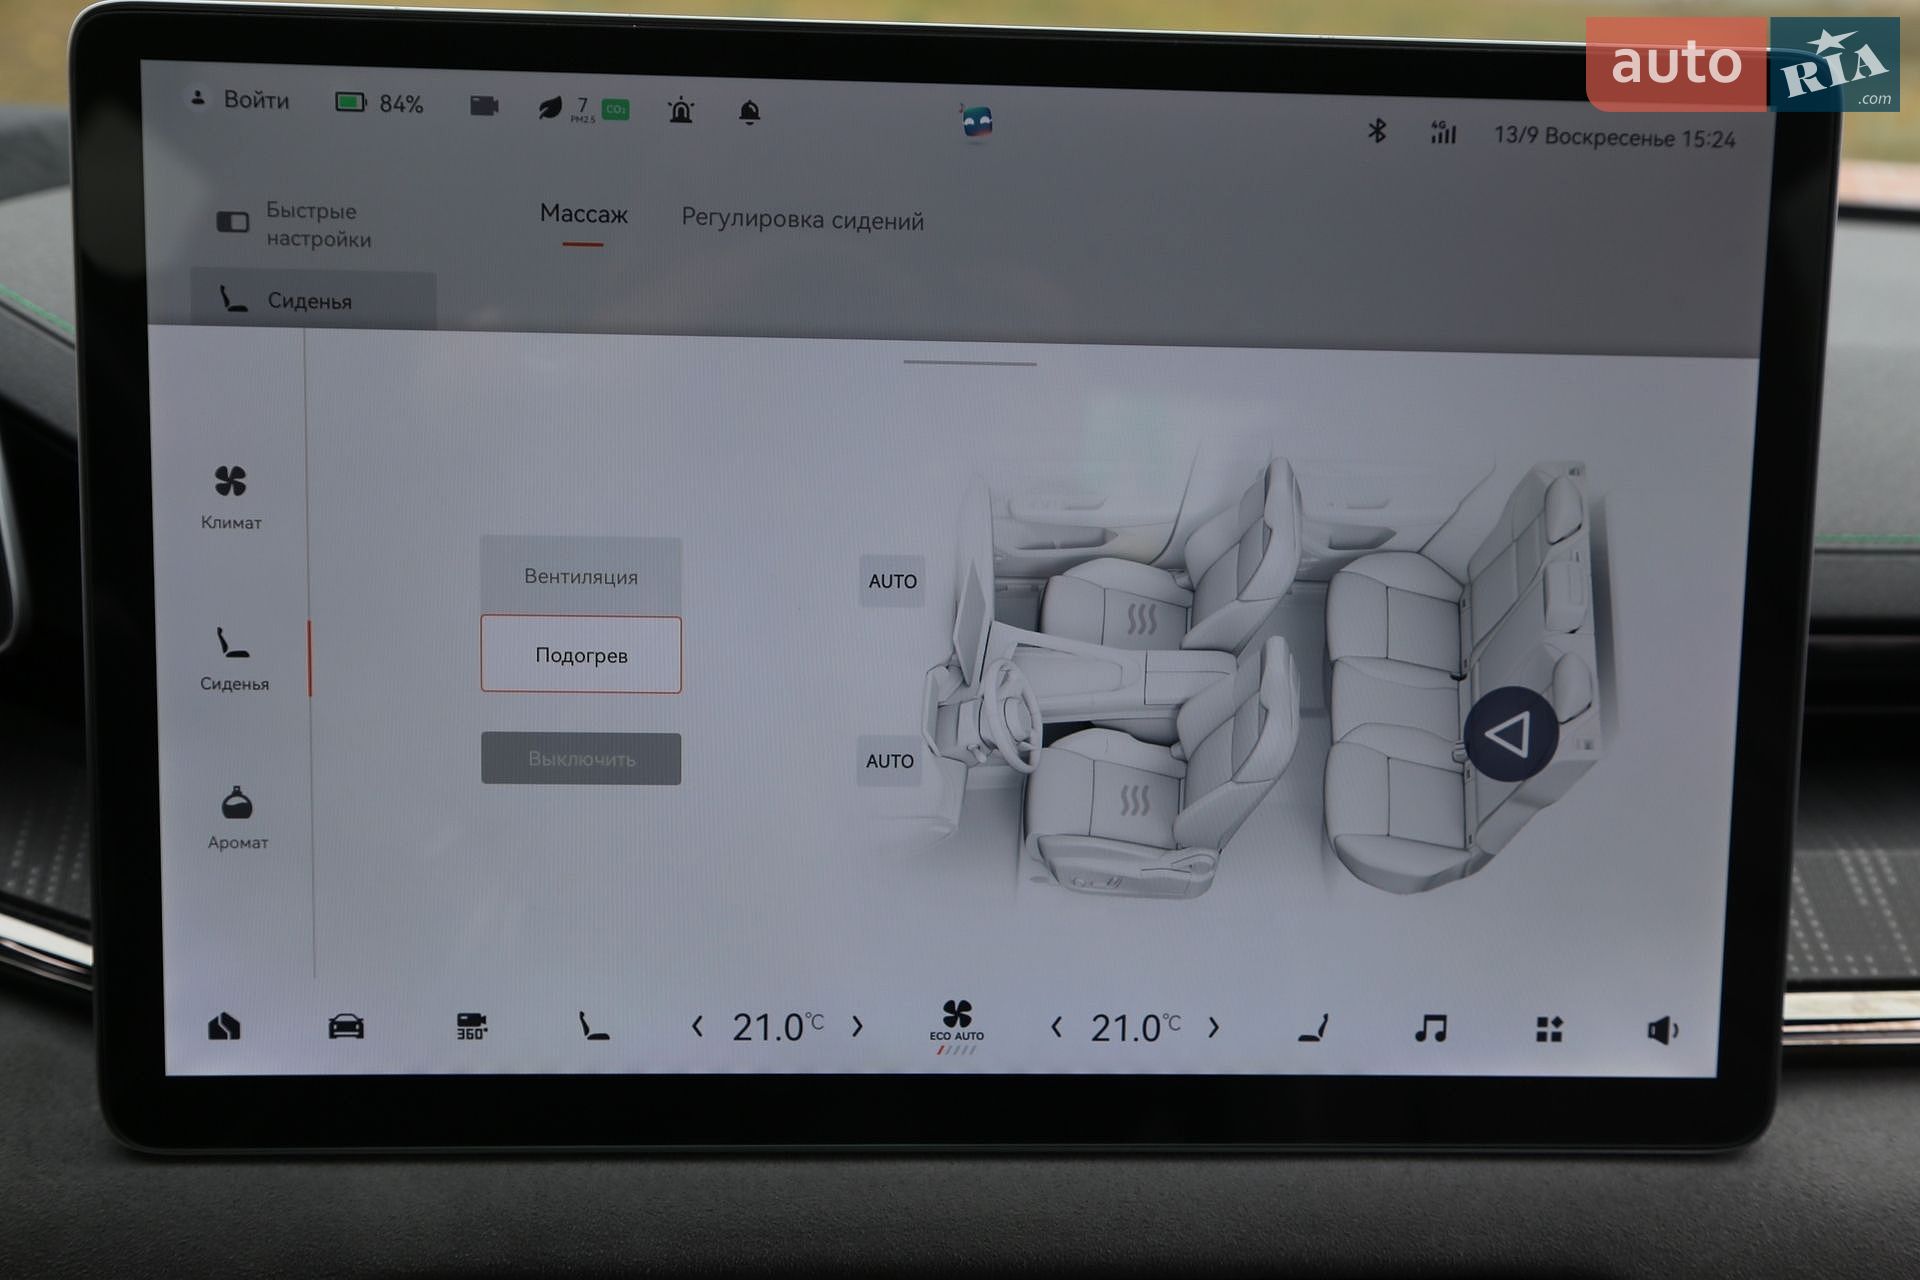The image size is (1920, 1280).
Task: Open vehicle settings car icon
Action: click(x=346, y=1026)
